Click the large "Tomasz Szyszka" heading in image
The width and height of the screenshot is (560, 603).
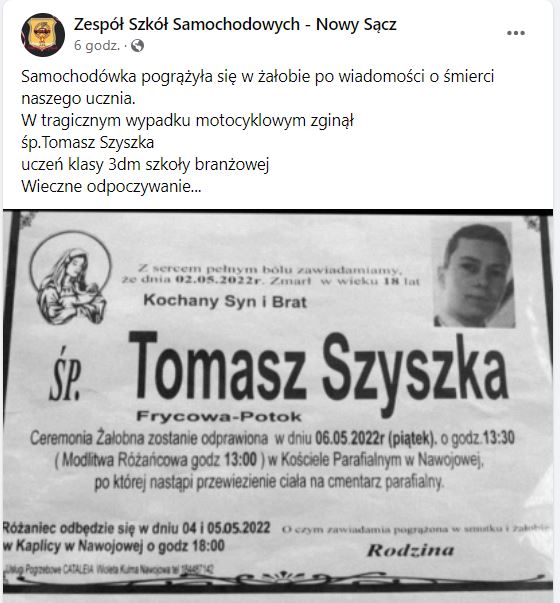[x=319, y=372]
